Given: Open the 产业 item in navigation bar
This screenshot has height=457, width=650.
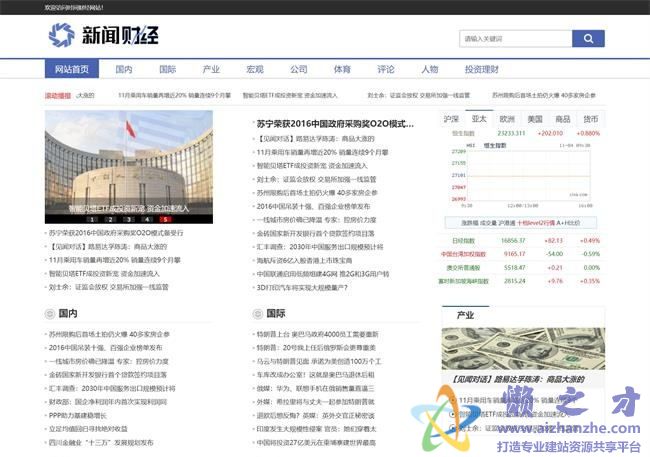Looking at the screenshot, I should (x=211, y=69).
